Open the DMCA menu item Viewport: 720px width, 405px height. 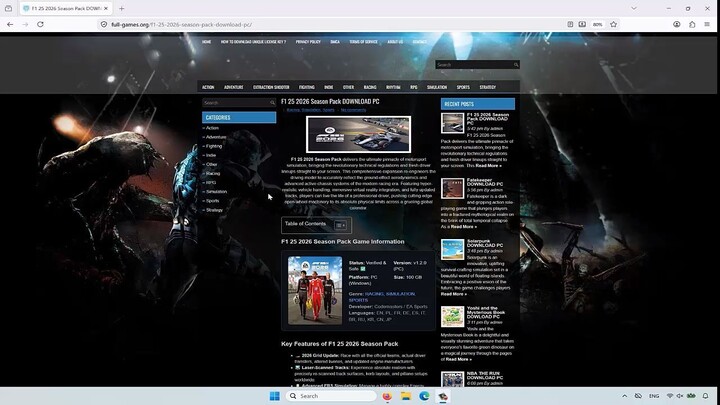pyautogui.click(x=335, y=42)
